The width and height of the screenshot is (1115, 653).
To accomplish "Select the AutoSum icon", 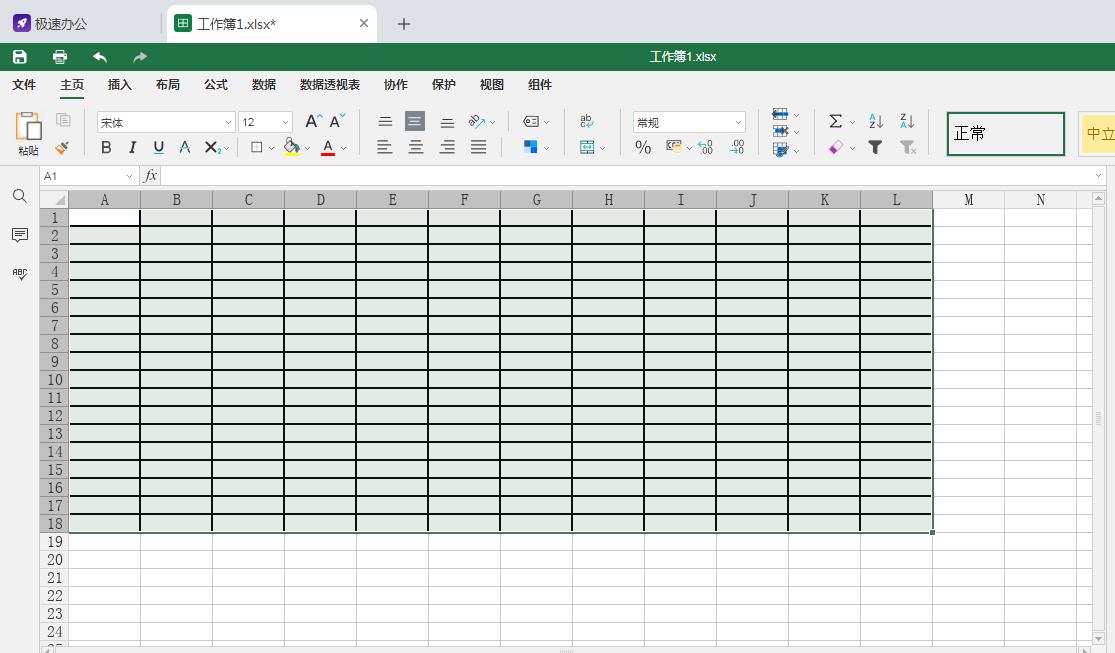I will click(x=836, y=121).
